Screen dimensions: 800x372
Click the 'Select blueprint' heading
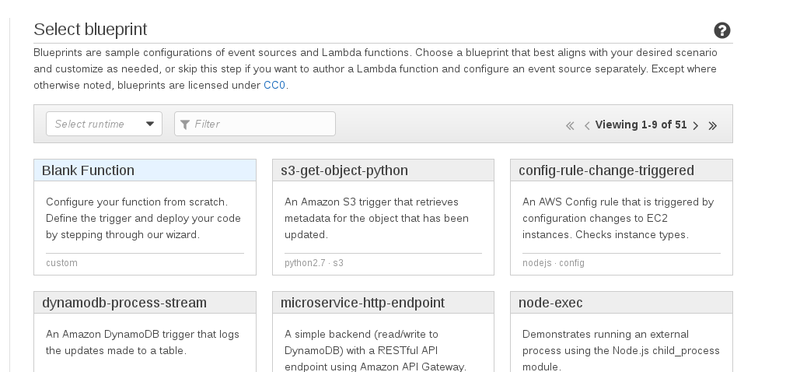[x=90, y=29]
